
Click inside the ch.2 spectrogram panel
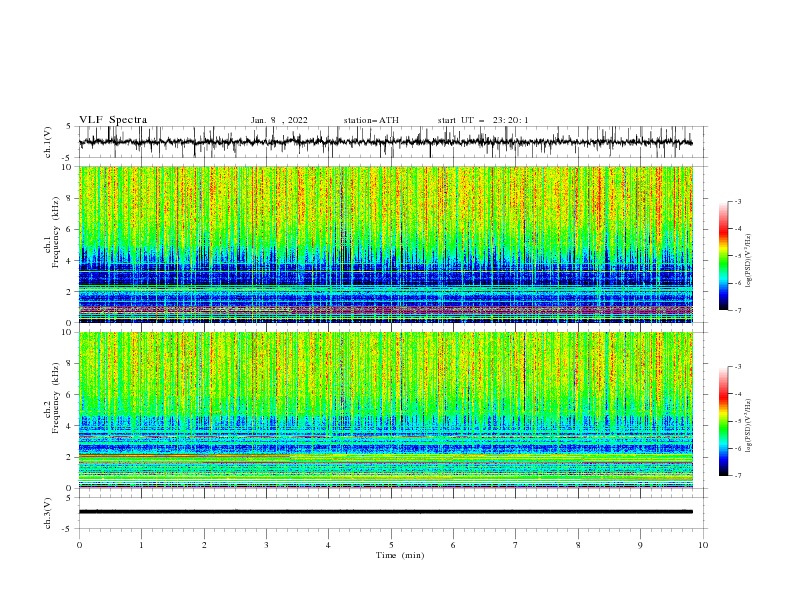tap(385, 410)
